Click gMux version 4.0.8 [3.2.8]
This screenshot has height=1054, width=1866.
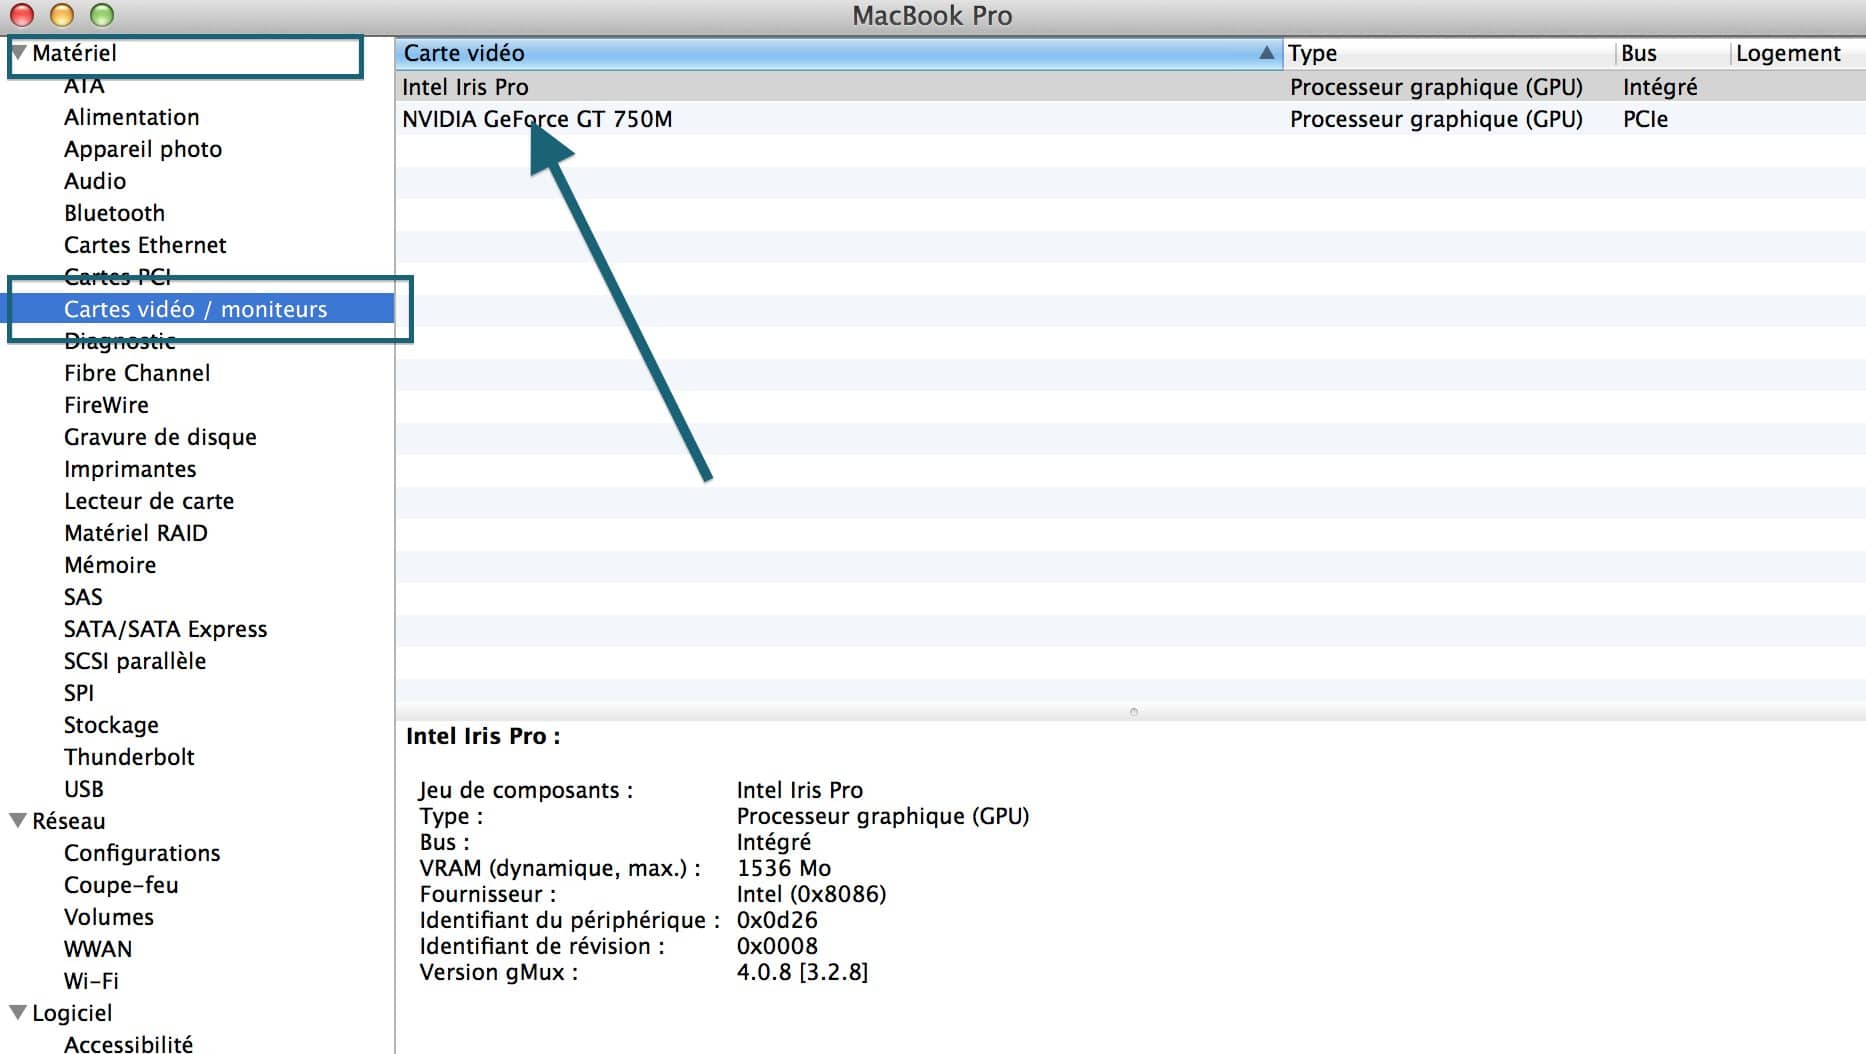tap(802, 972)
